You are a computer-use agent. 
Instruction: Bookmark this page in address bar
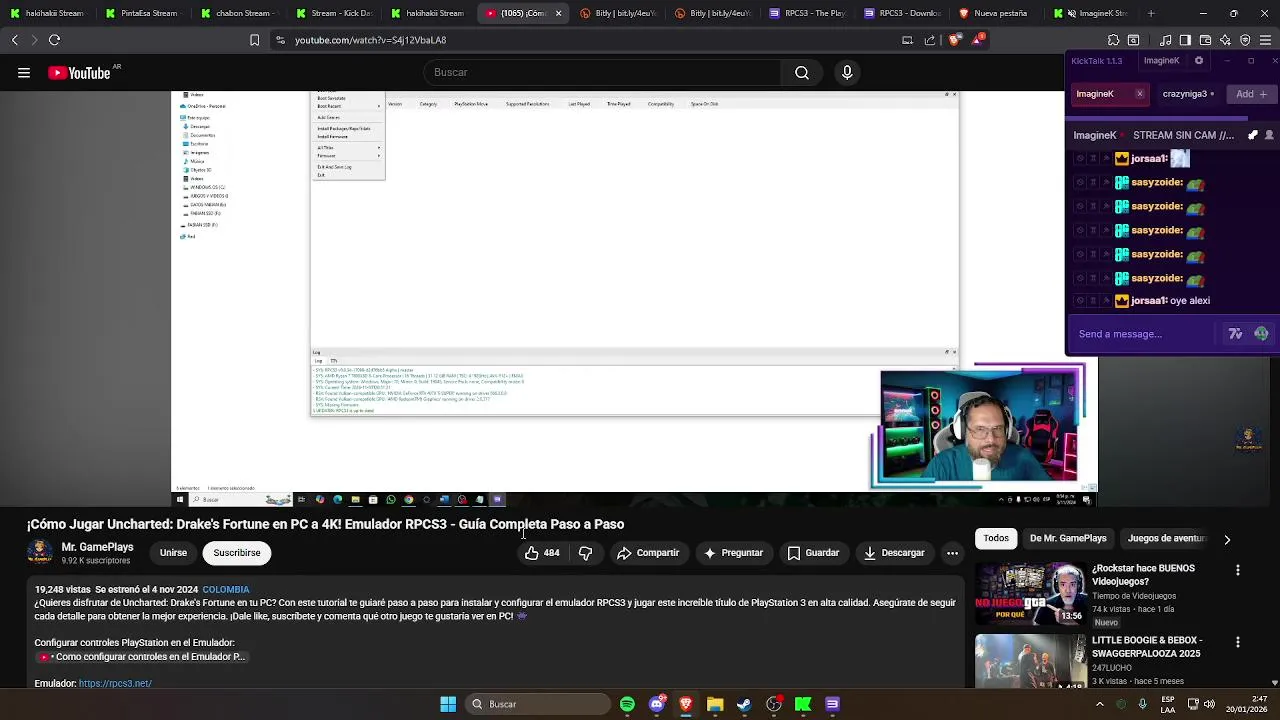pyautogui.click(x=254, y=40)
